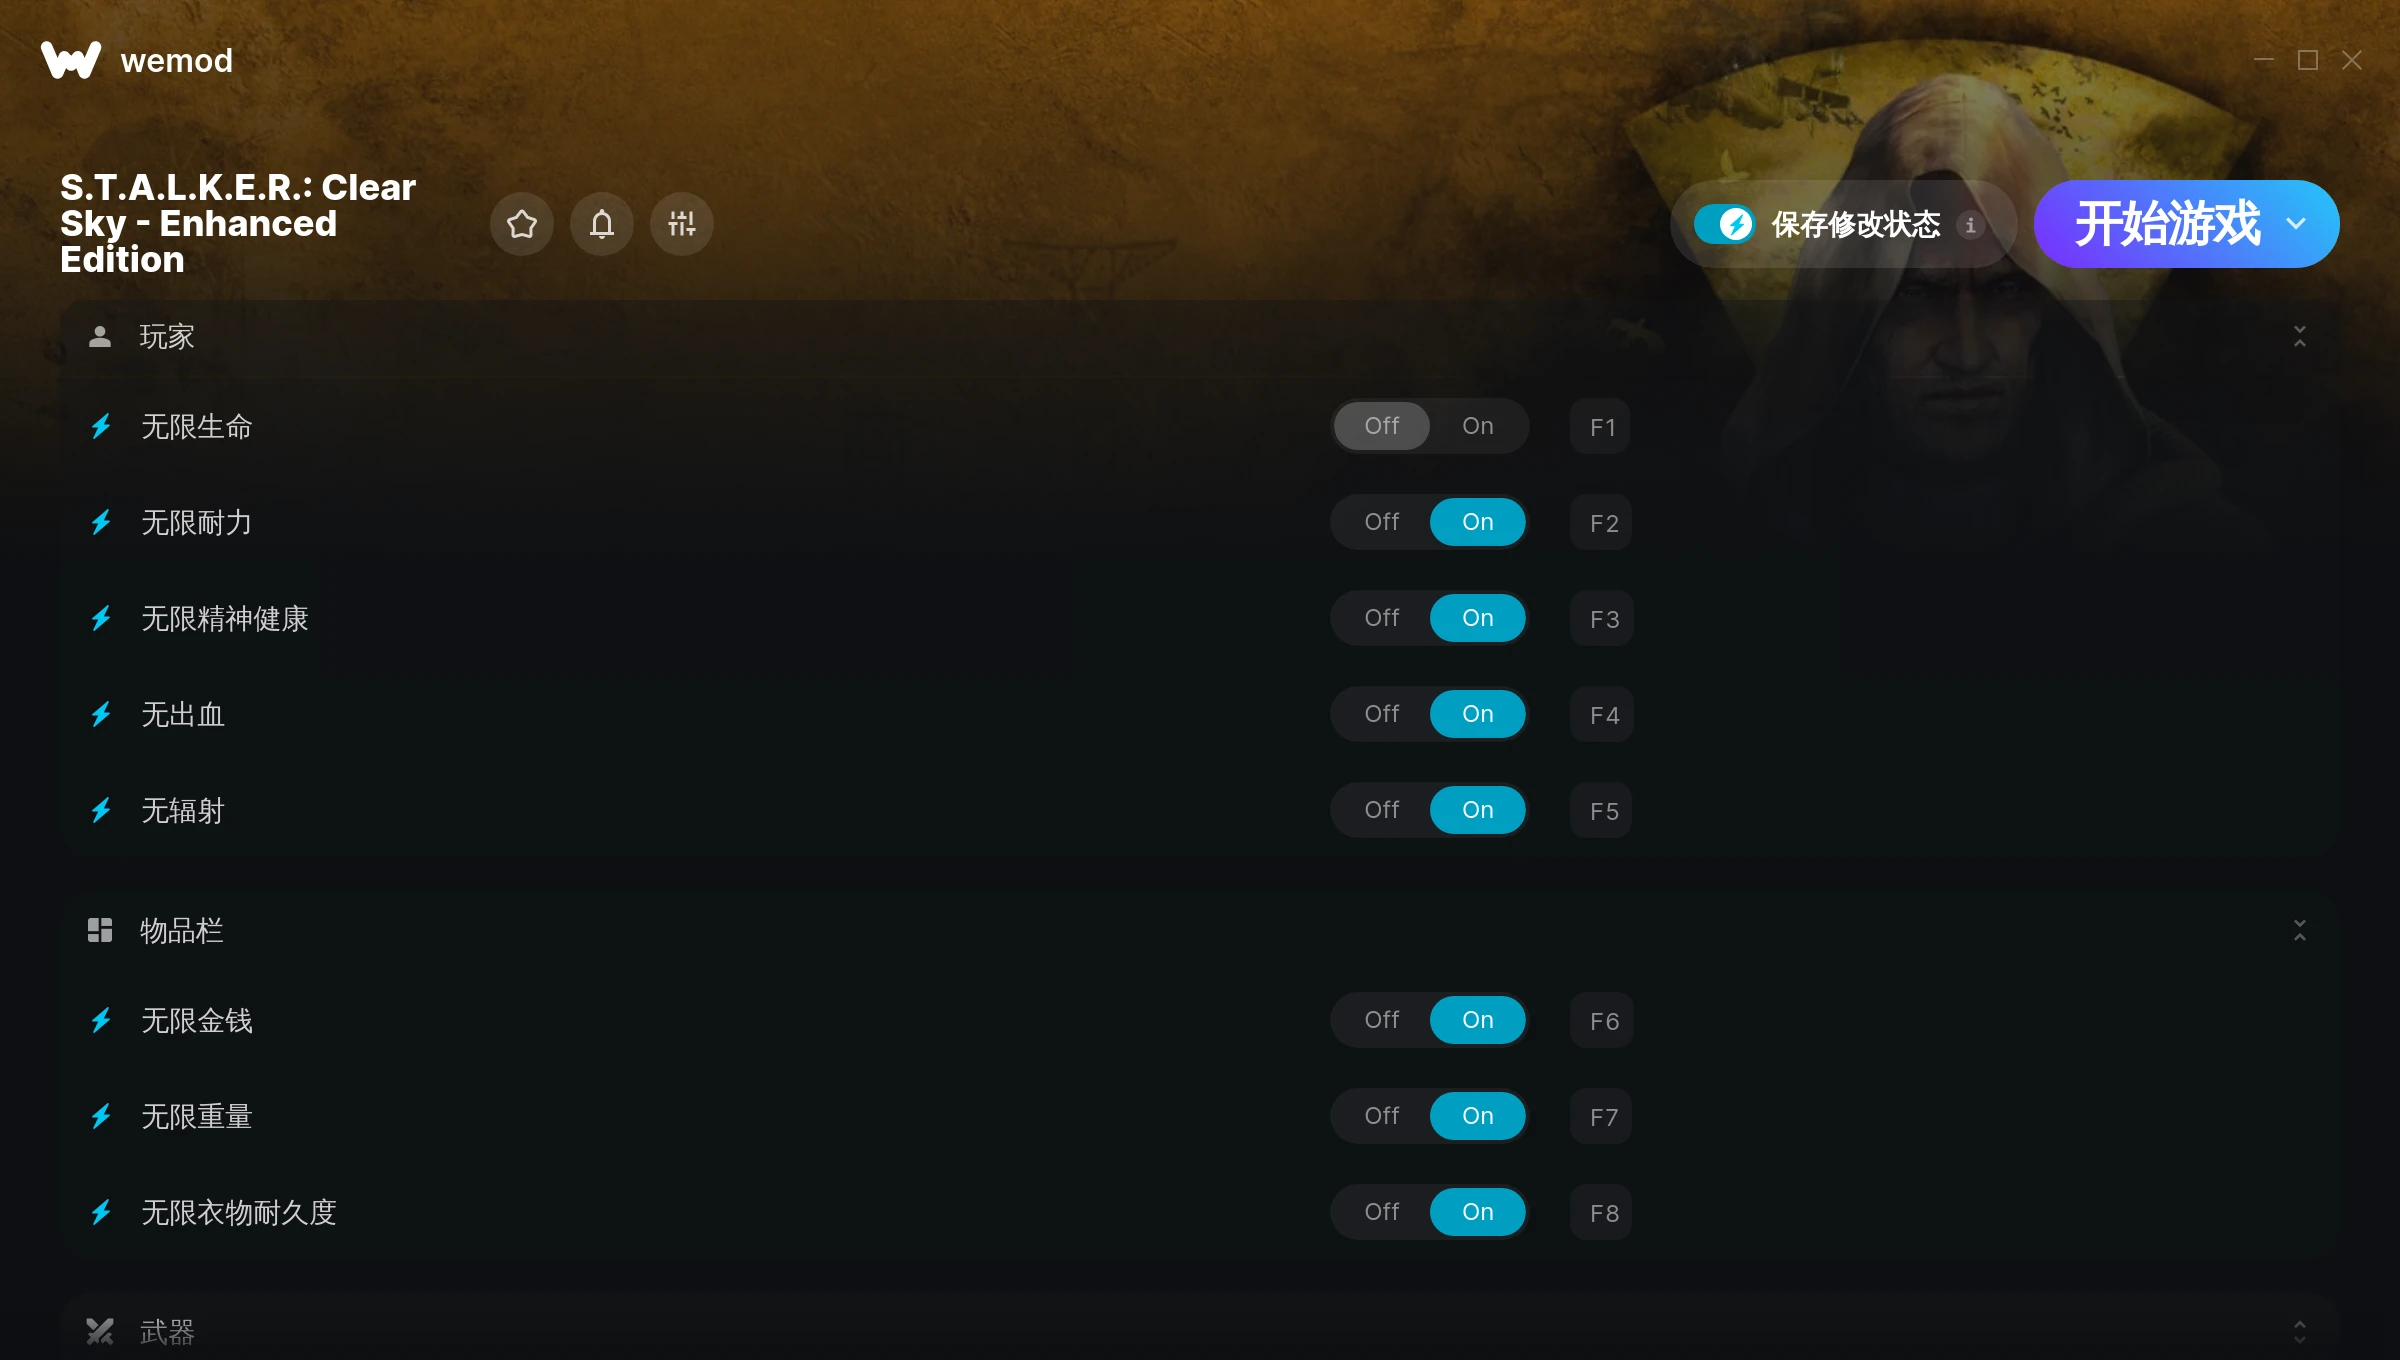Toggle the 保存修改状态 switch

(1724, 224)
